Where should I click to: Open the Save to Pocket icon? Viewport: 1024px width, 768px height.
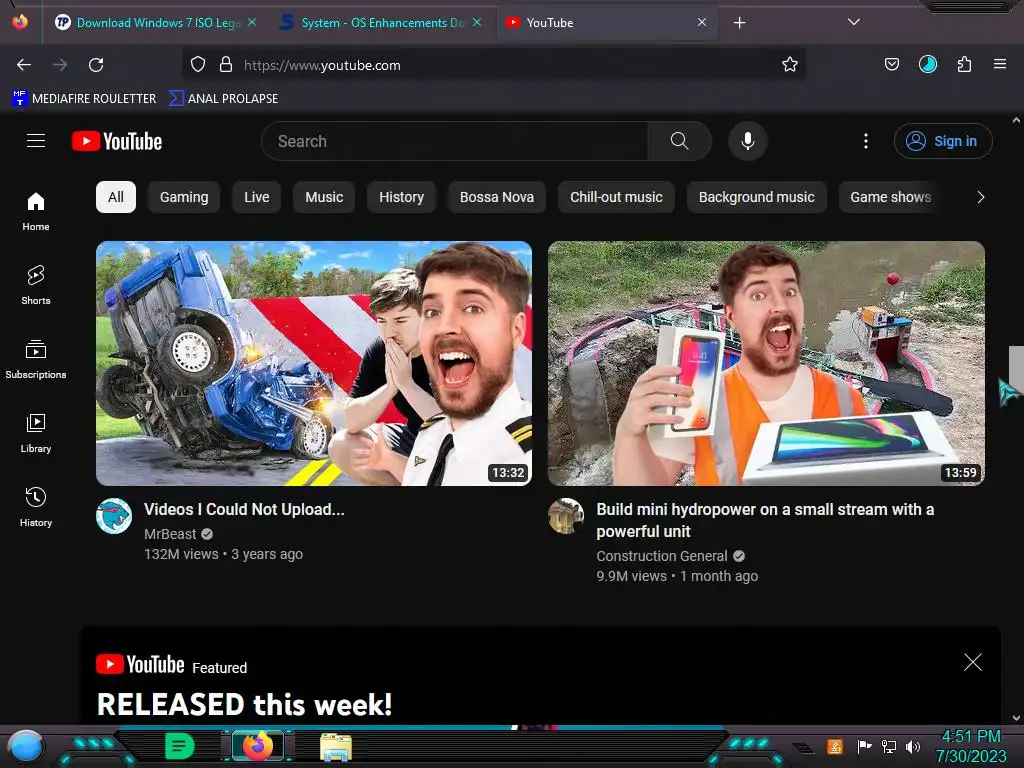(x=891, y=65)
